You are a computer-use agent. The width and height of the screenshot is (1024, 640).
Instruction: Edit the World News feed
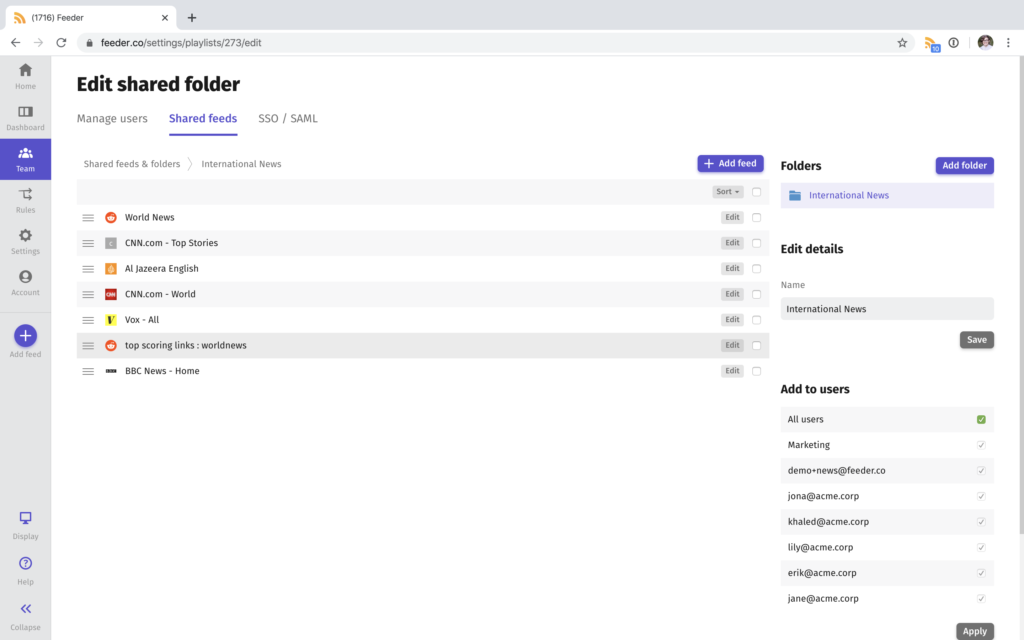(732, 217)
